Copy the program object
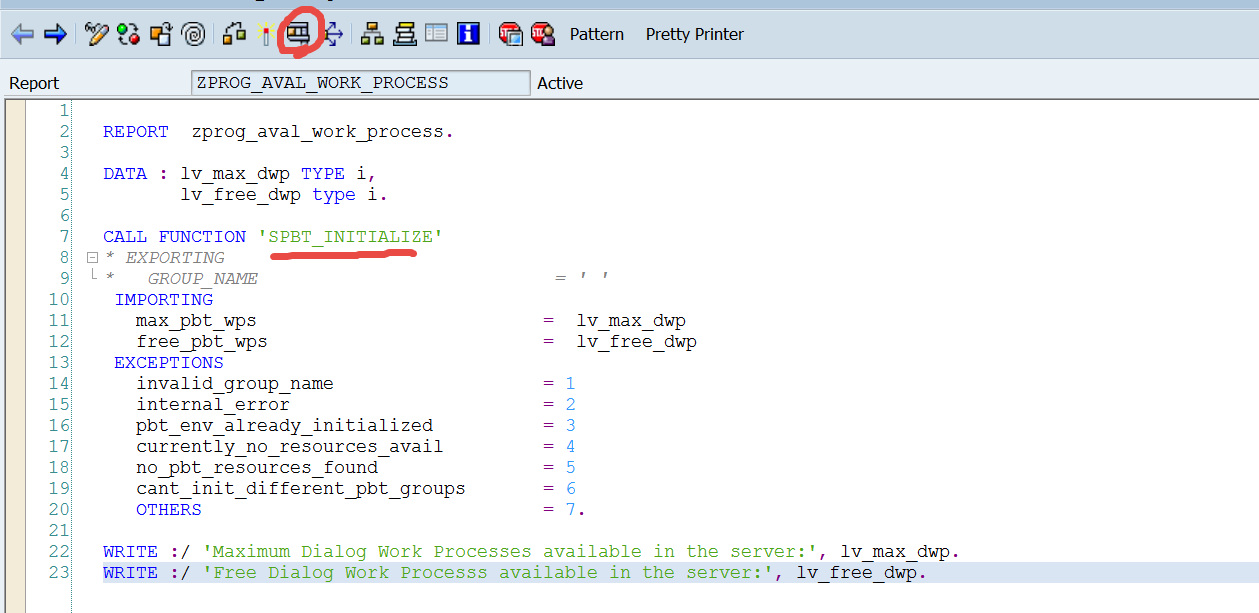 [x=160, y=33]
